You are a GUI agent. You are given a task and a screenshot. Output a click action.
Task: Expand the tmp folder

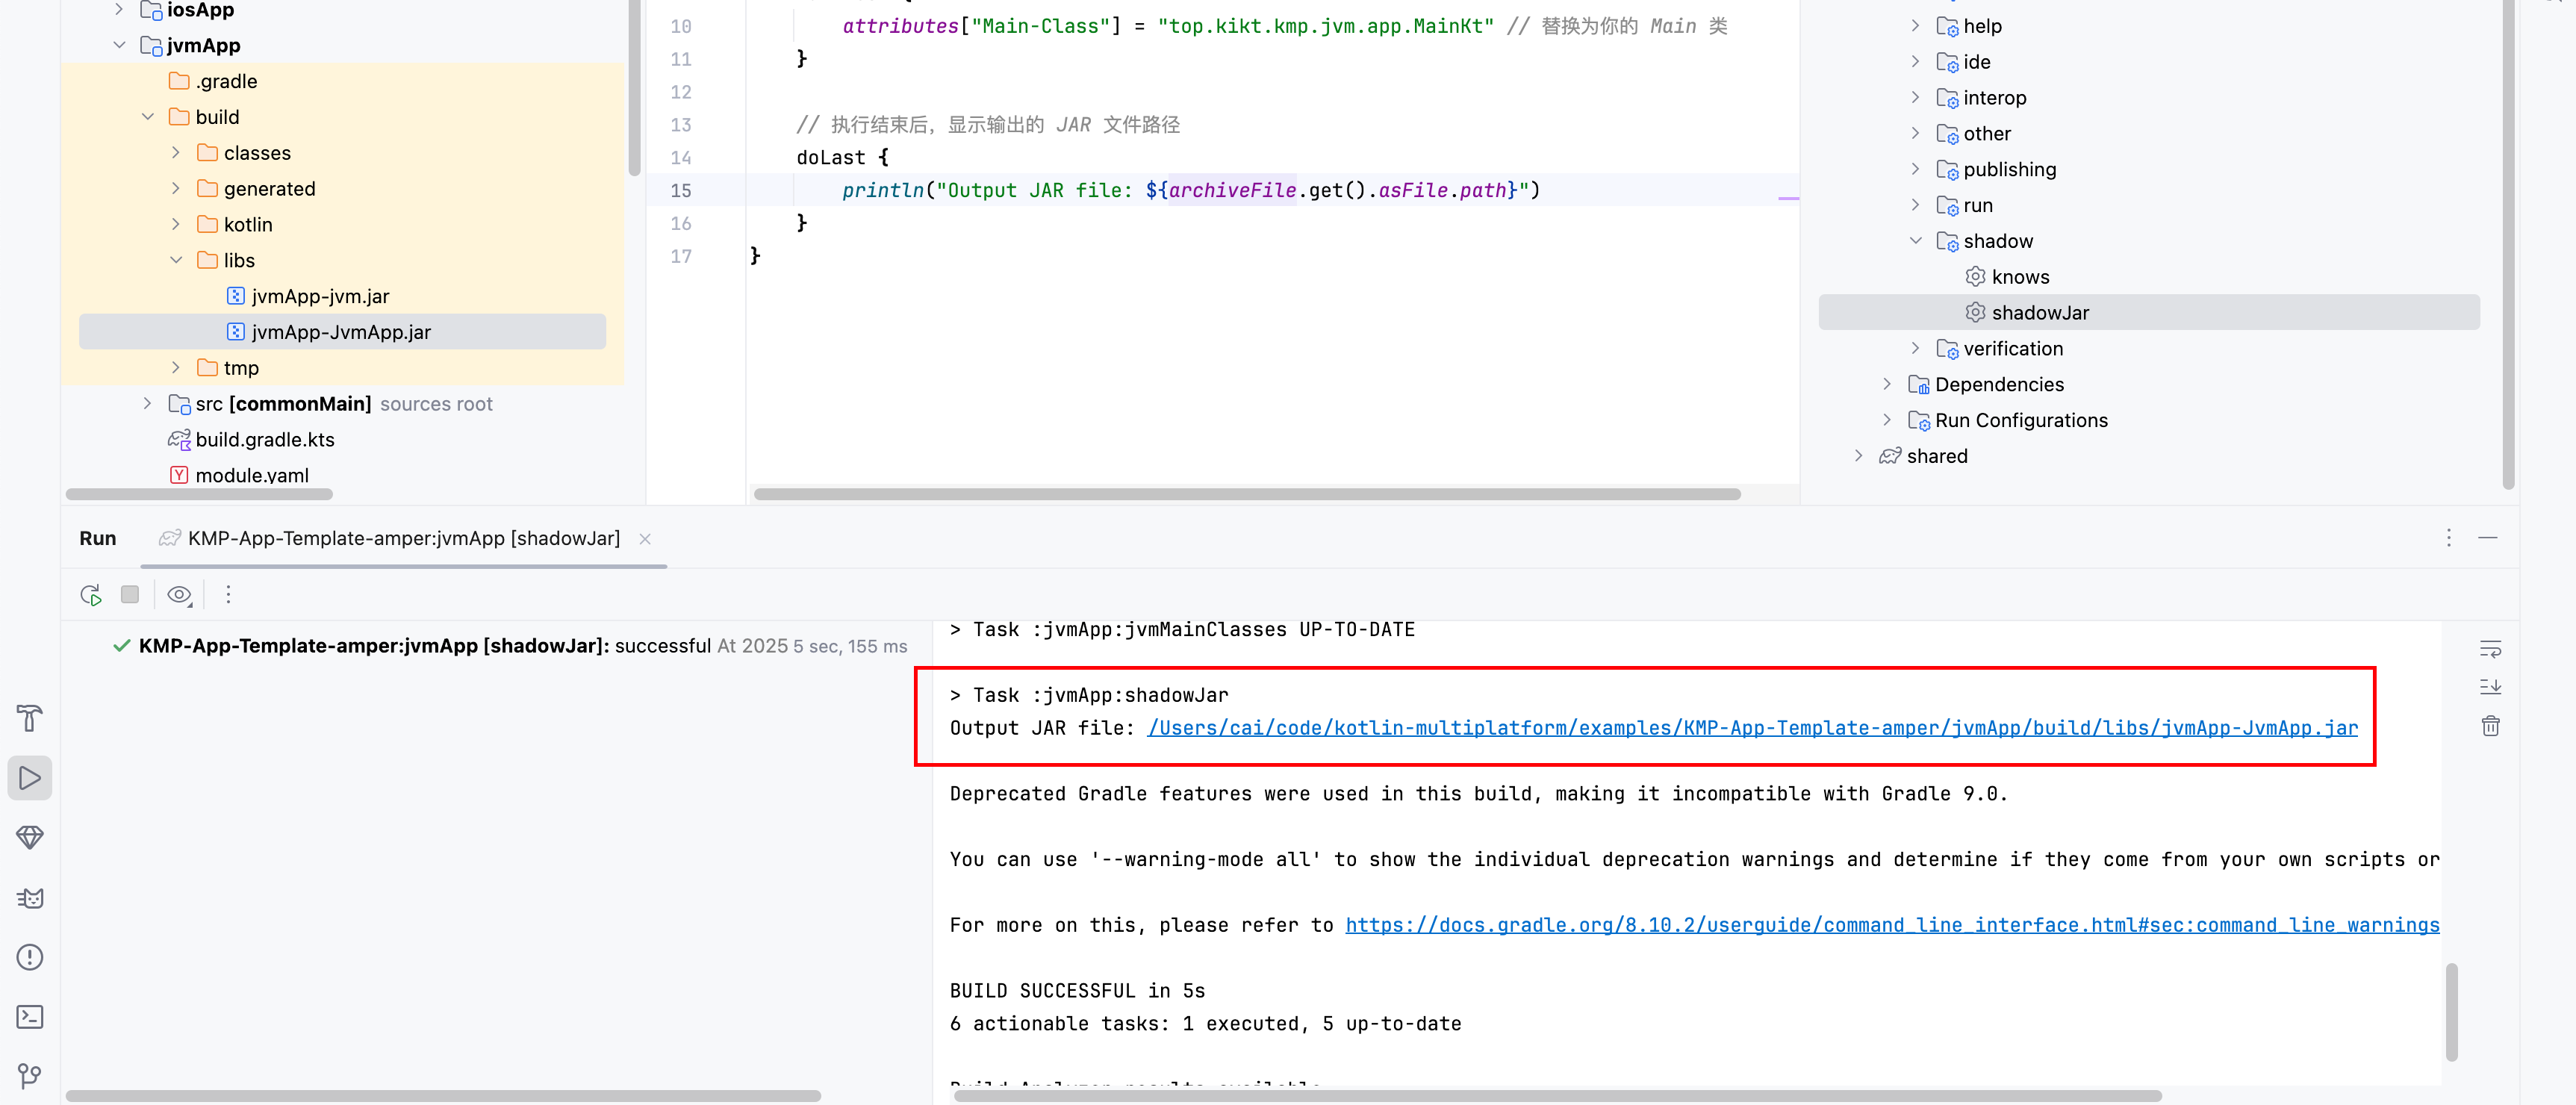[x=176, y=368]
